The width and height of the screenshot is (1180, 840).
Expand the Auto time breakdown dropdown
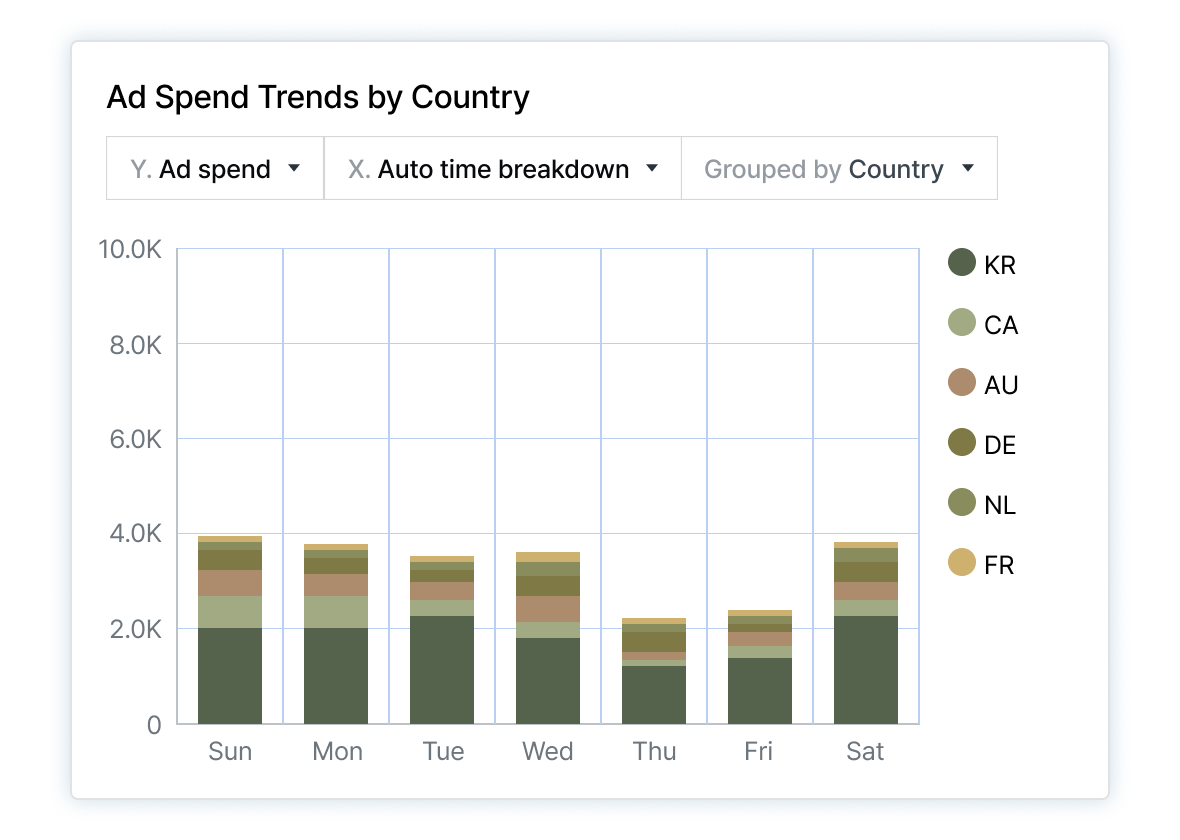tap(502, 168)
